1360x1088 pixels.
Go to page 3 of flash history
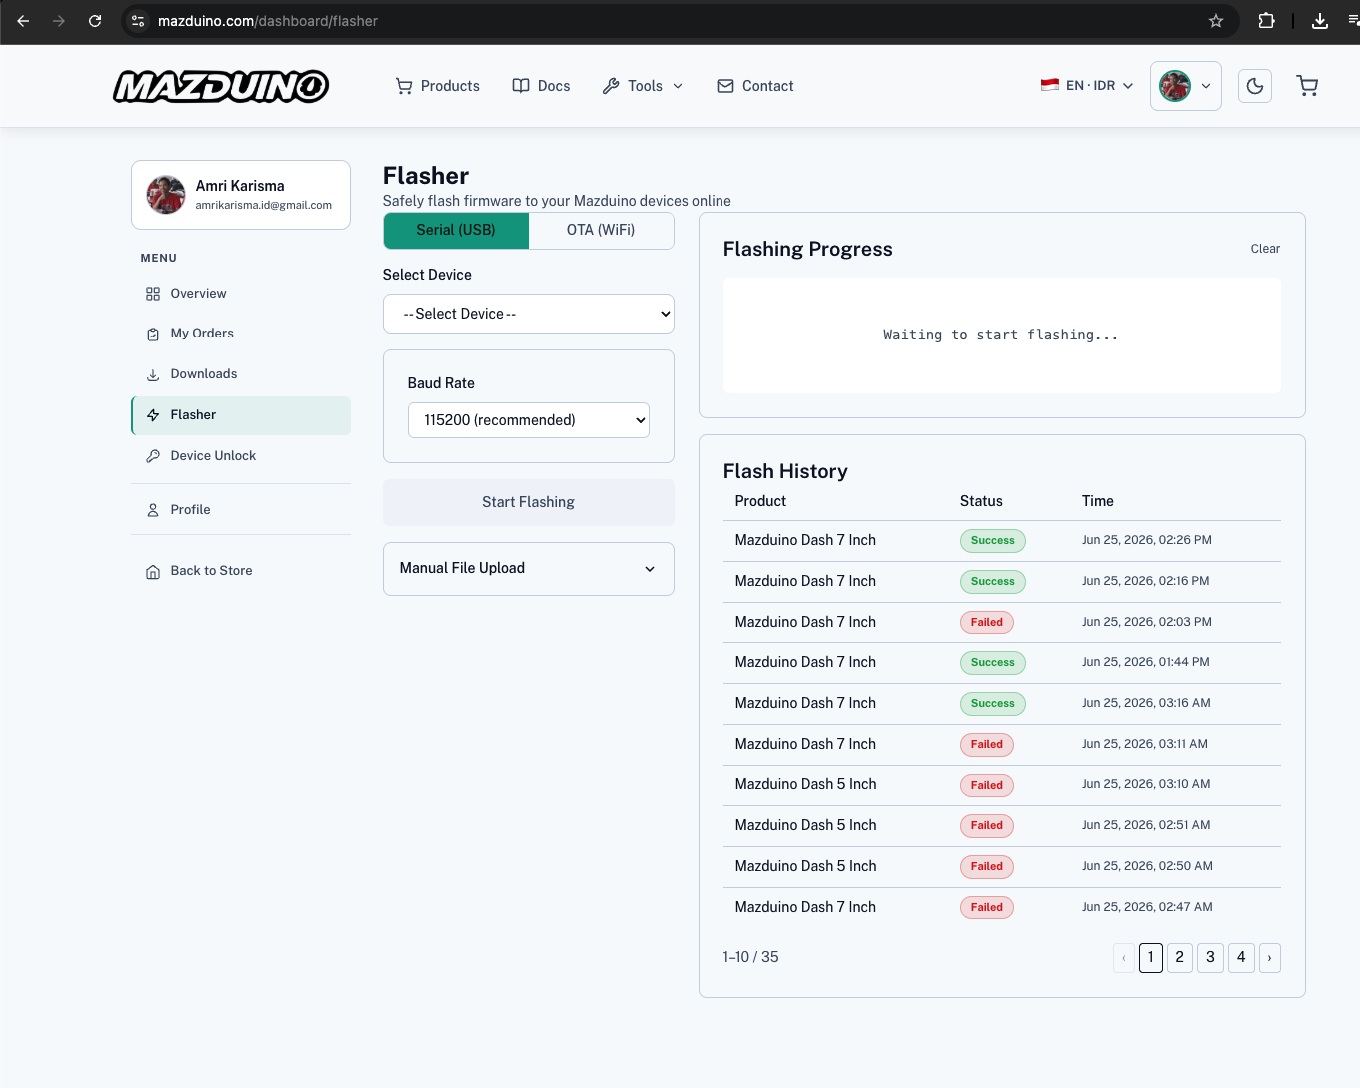[1210, 958]
